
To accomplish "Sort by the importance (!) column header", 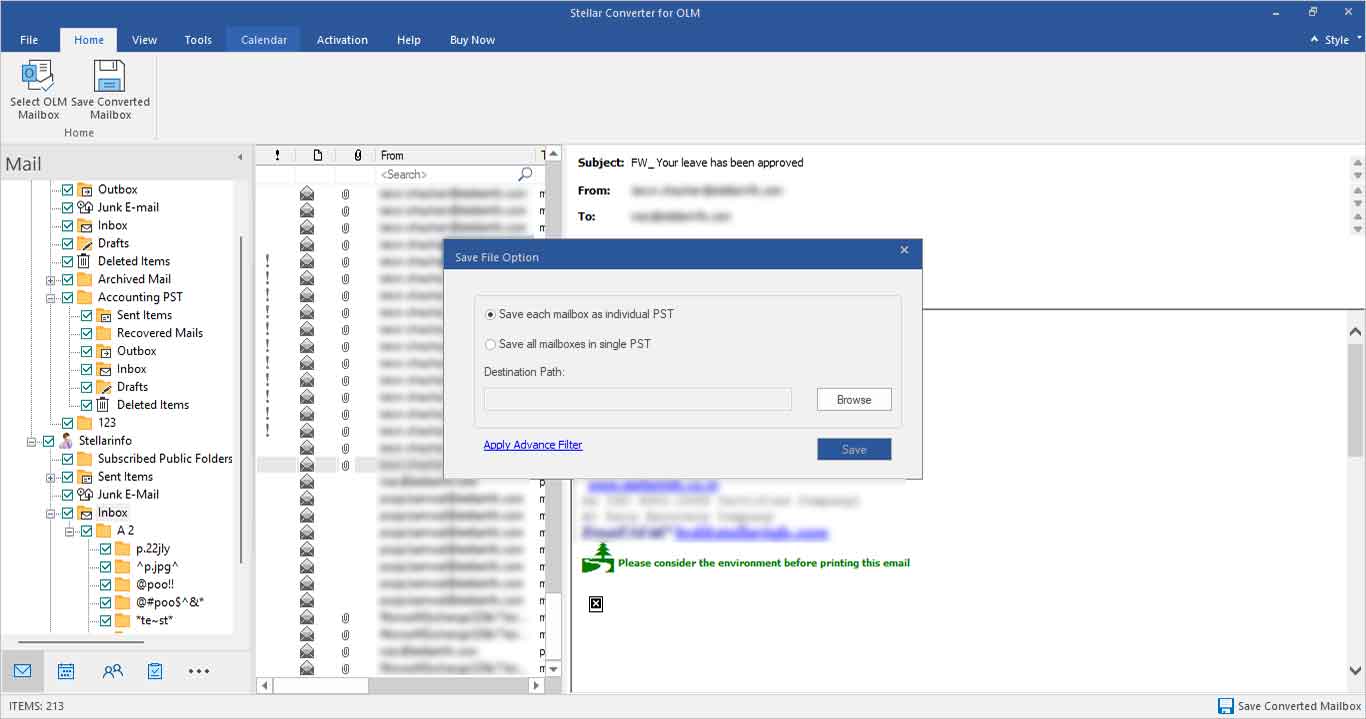I will [x=277, y=155].
